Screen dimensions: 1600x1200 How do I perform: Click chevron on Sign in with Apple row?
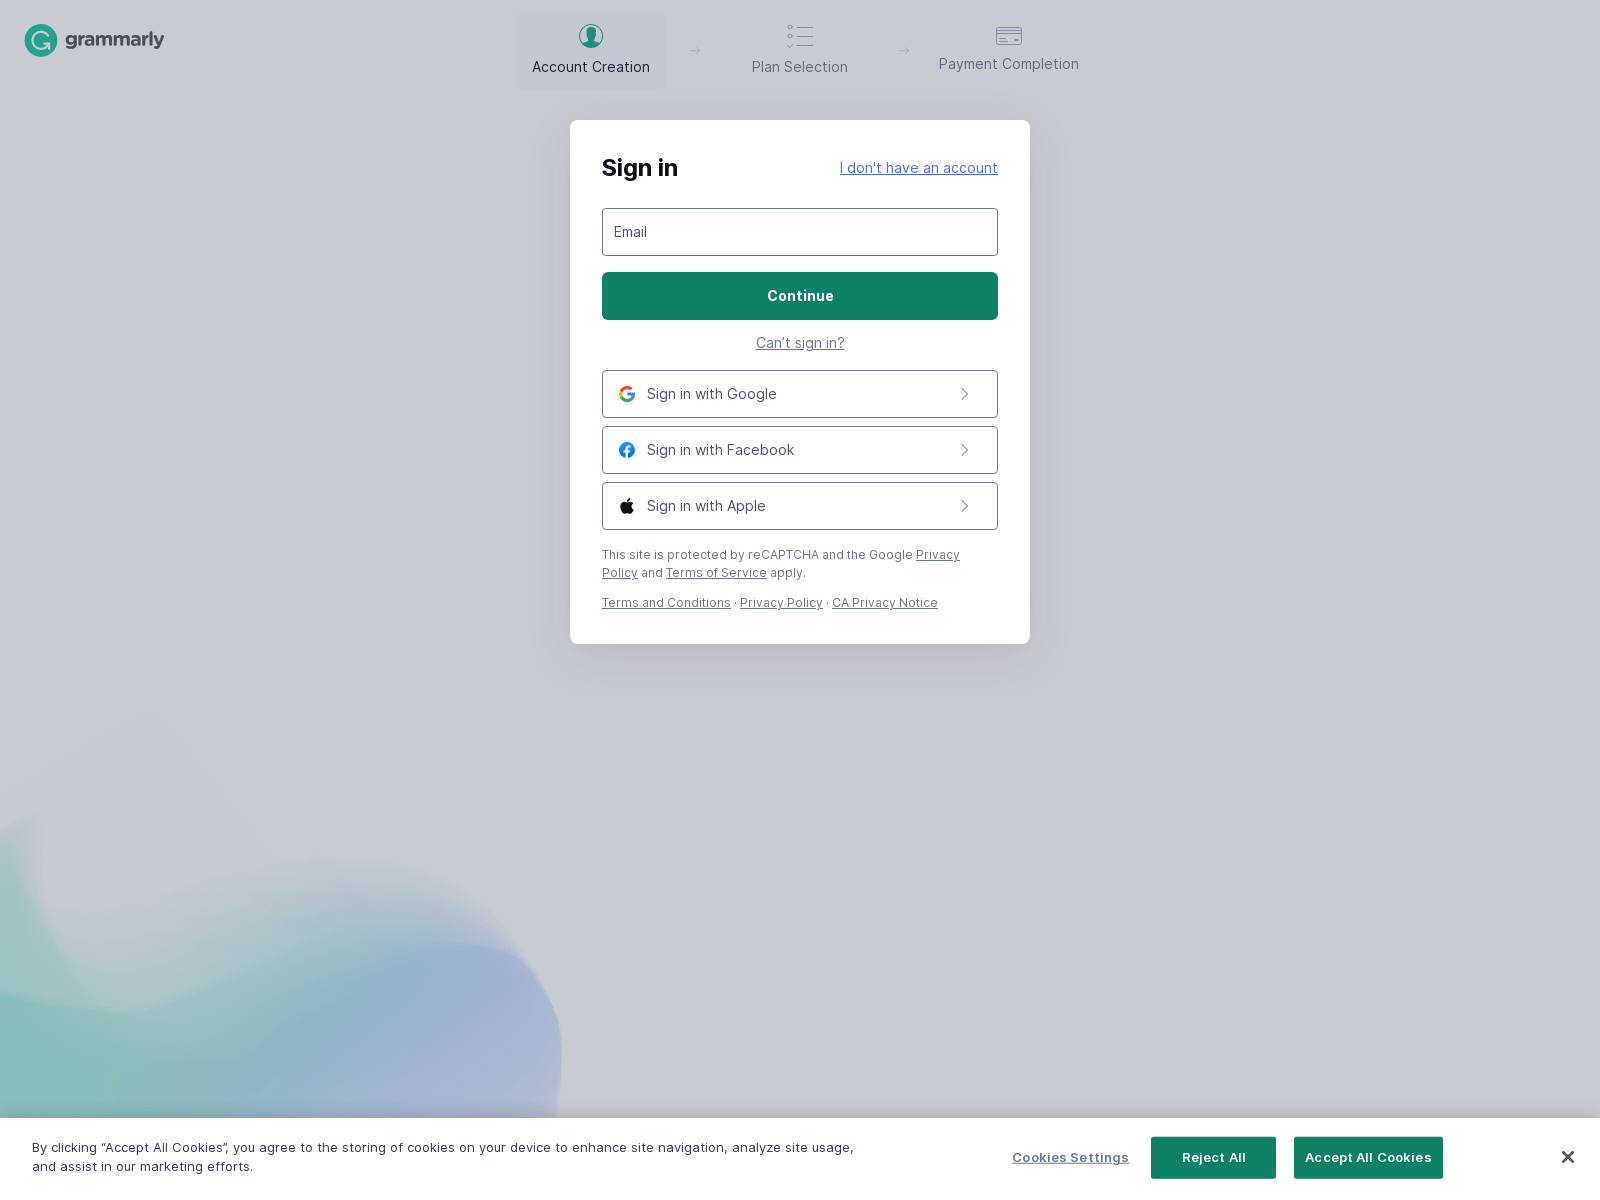click(964, 506)
